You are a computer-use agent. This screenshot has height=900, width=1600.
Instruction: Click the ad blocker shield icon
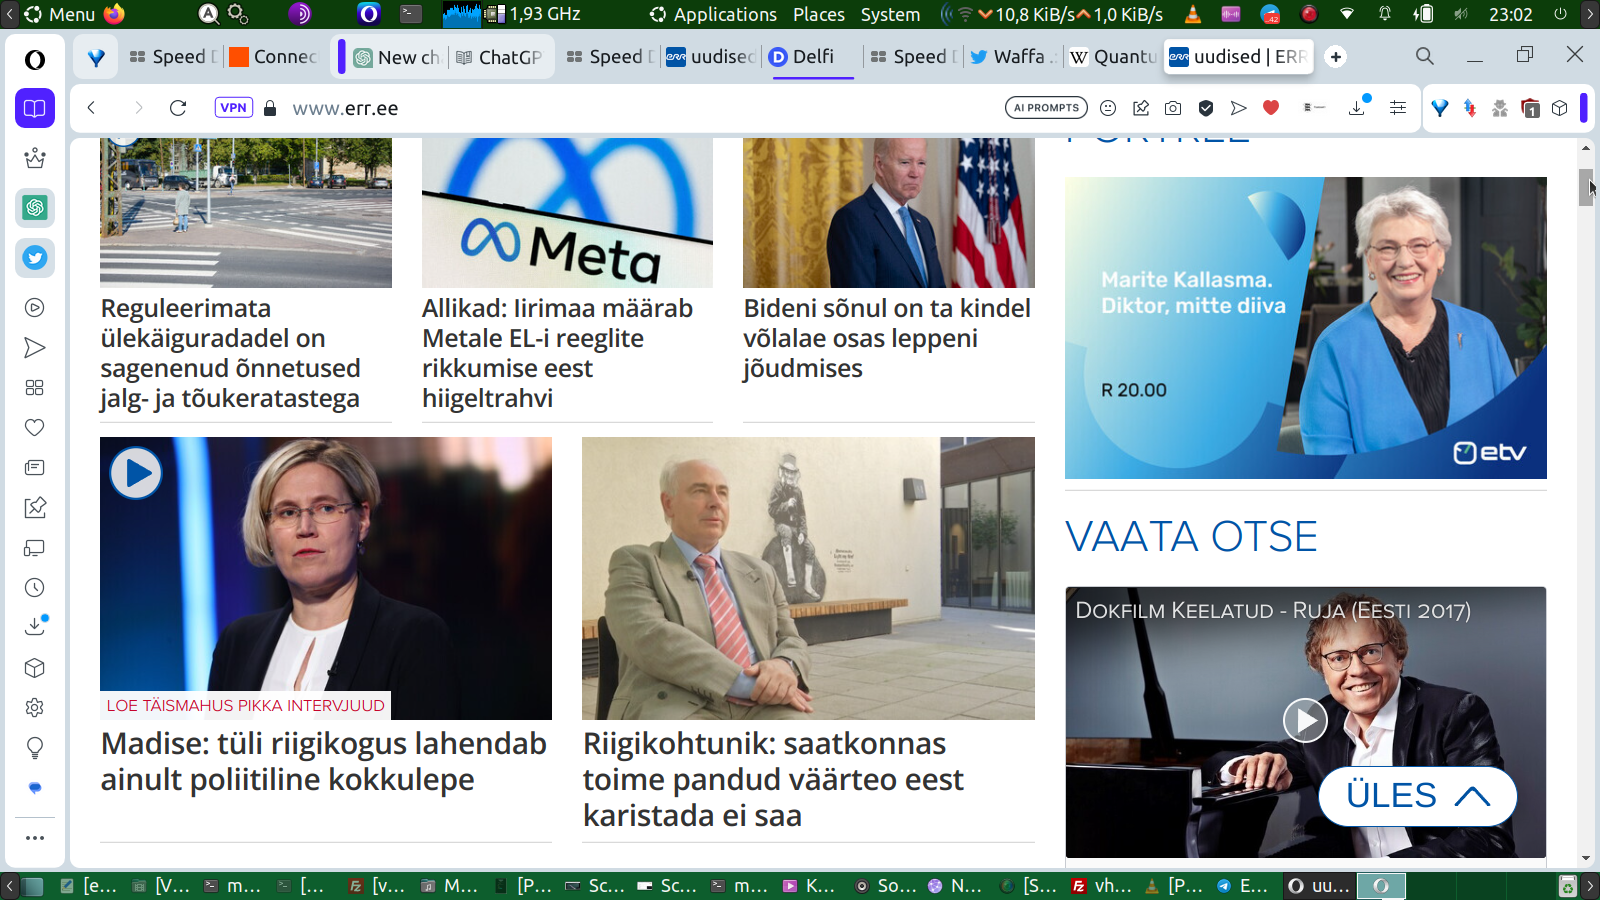pyautogui.click(x=1206, y=108)
